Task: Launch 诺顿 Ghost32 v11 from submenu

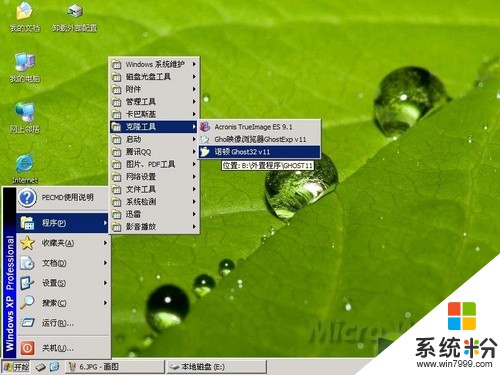Action: [259, 152]
